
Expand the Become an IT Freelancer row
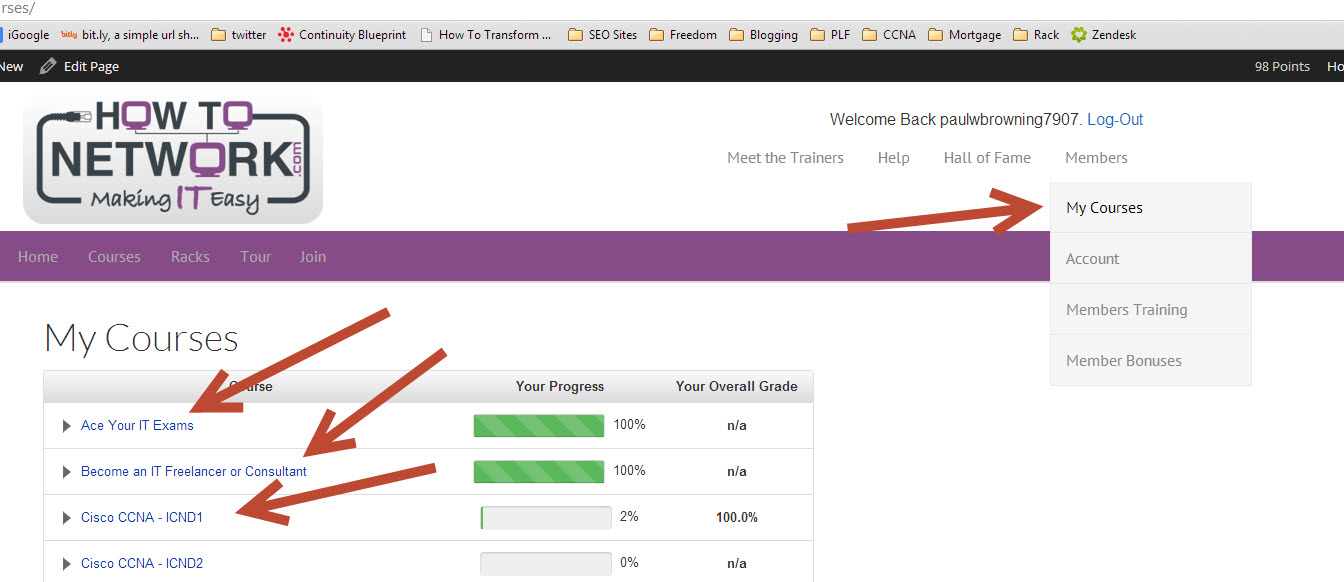(x=67, y=472)
